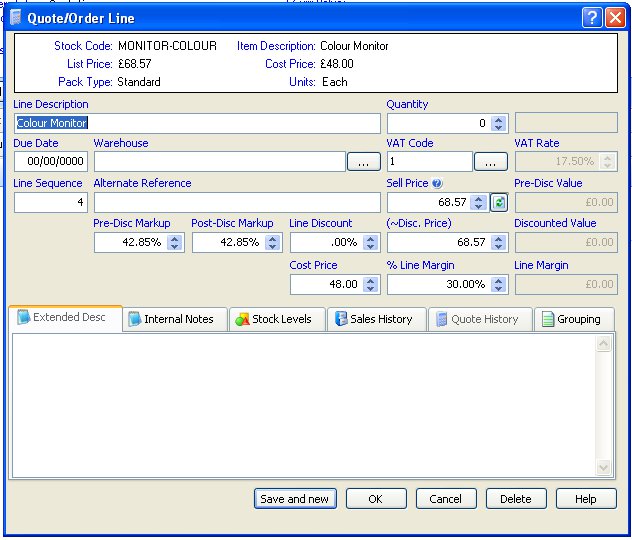Decrease Line Discount with the down arrow

[370, 246]
